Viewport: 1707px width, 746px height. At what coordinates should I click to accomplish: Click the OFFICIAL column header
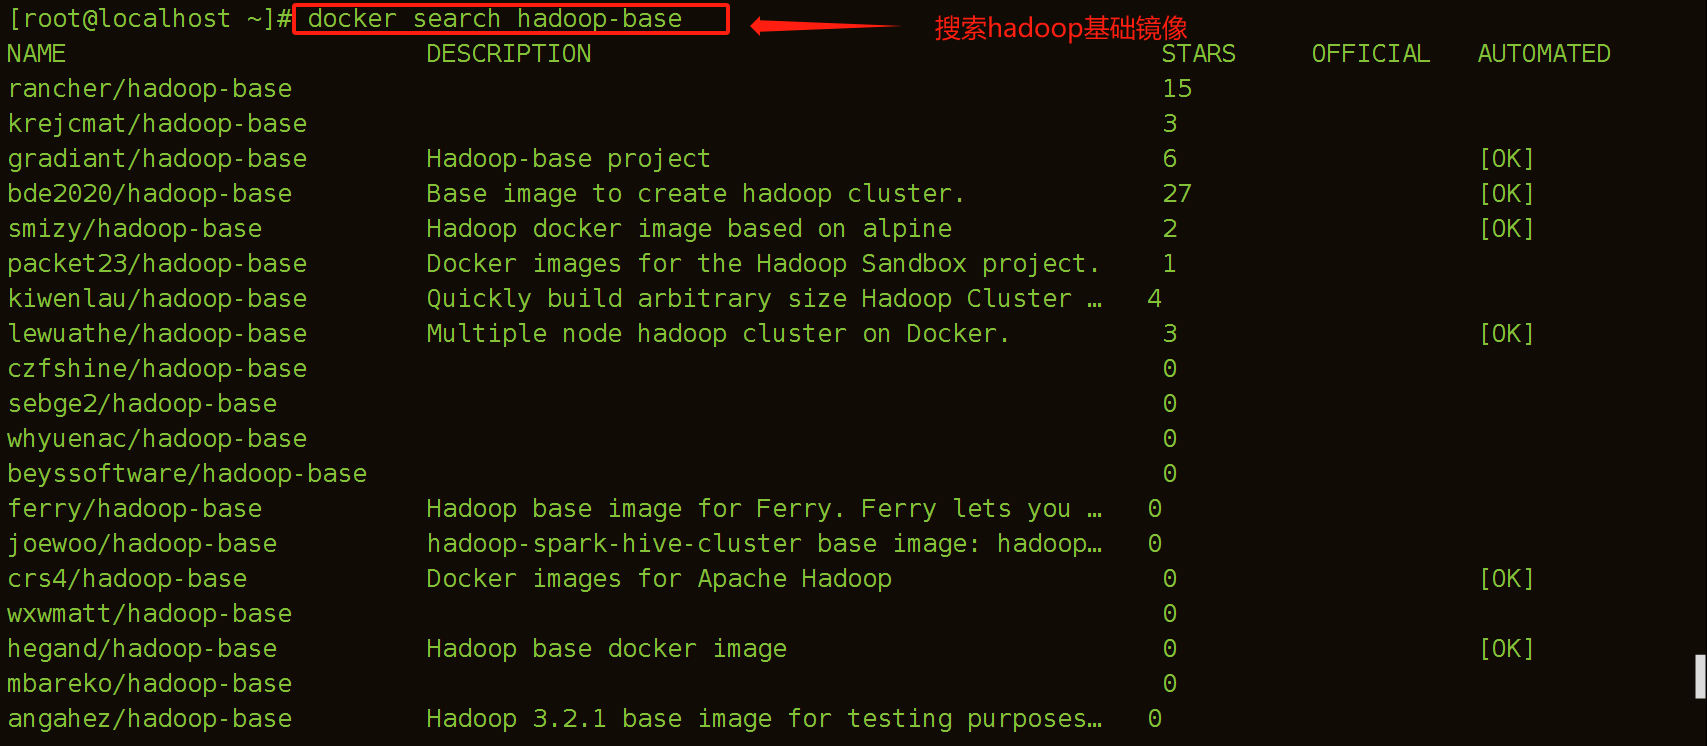pyautogui.click(x=1370, y=54)
